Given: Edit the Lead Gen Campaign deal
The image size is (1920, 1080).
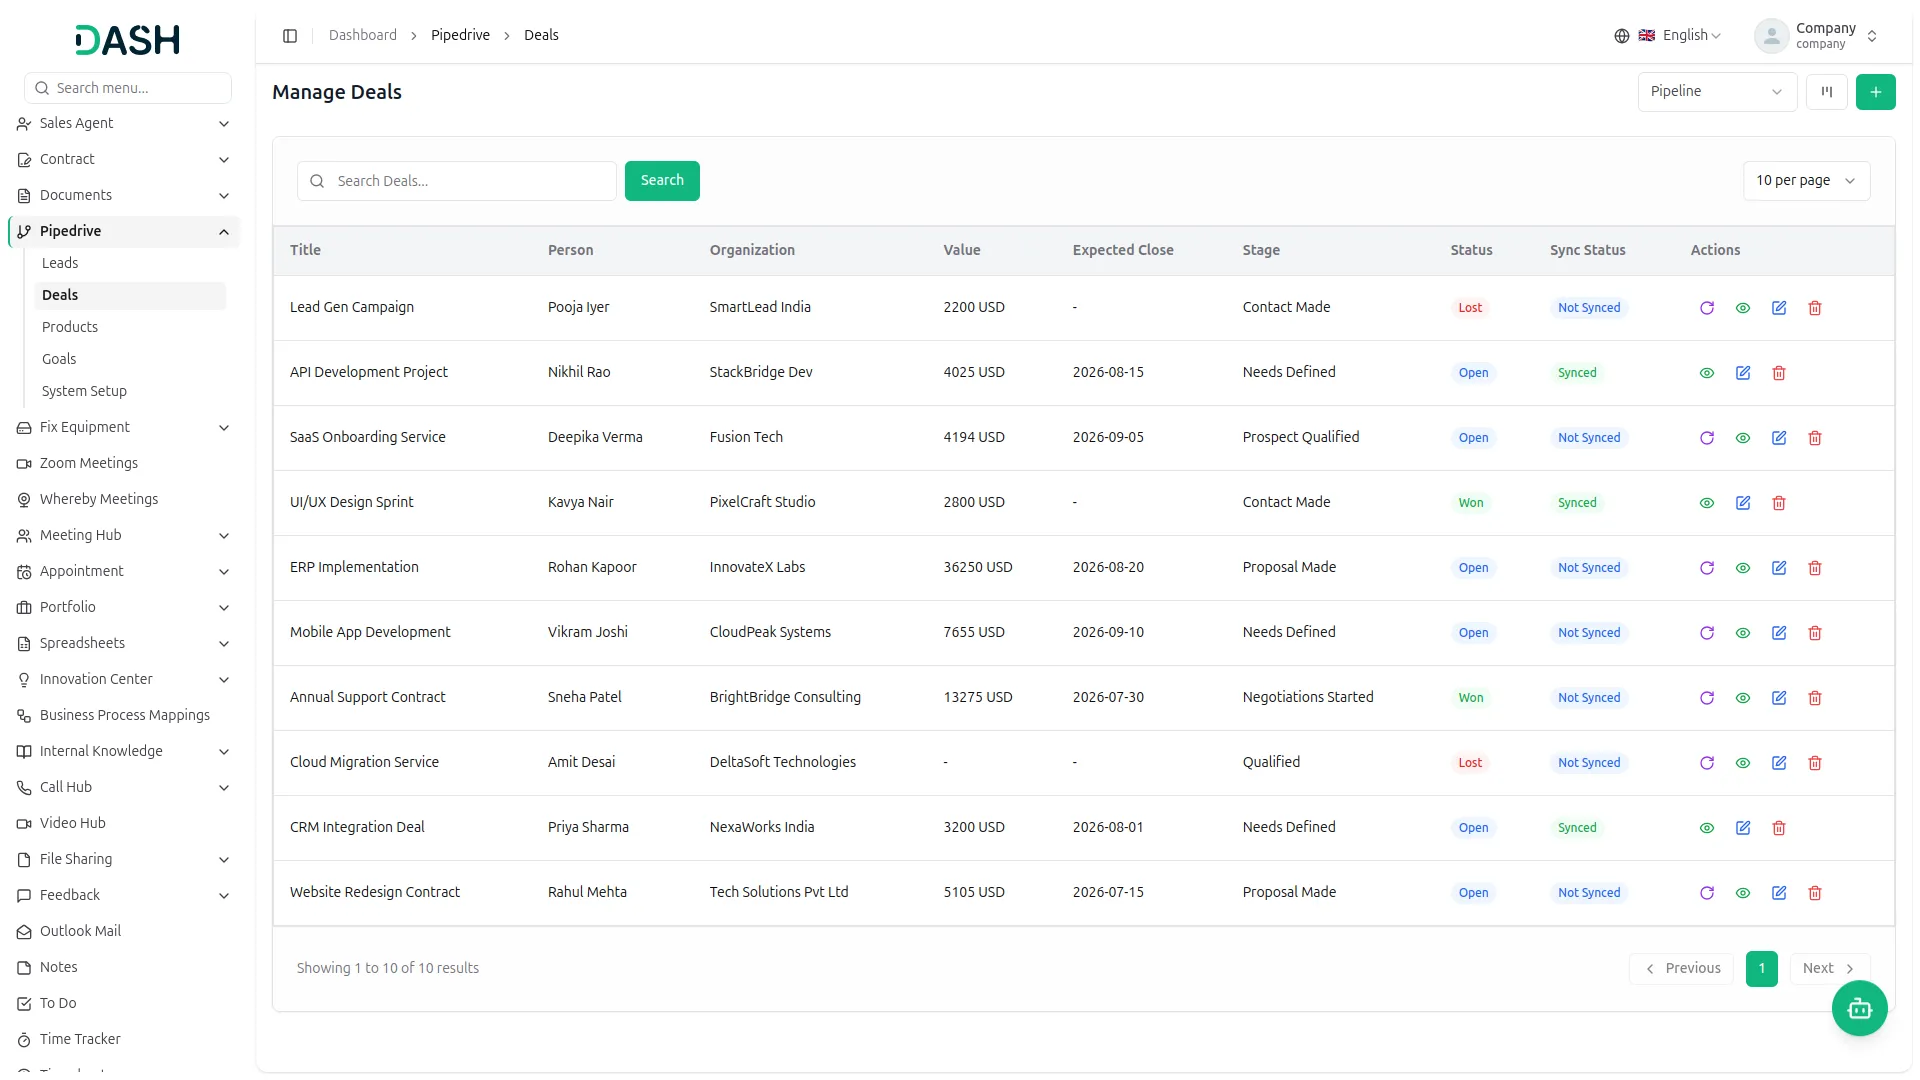Looking at the screenshot, I should click(x=1779, y=308).
